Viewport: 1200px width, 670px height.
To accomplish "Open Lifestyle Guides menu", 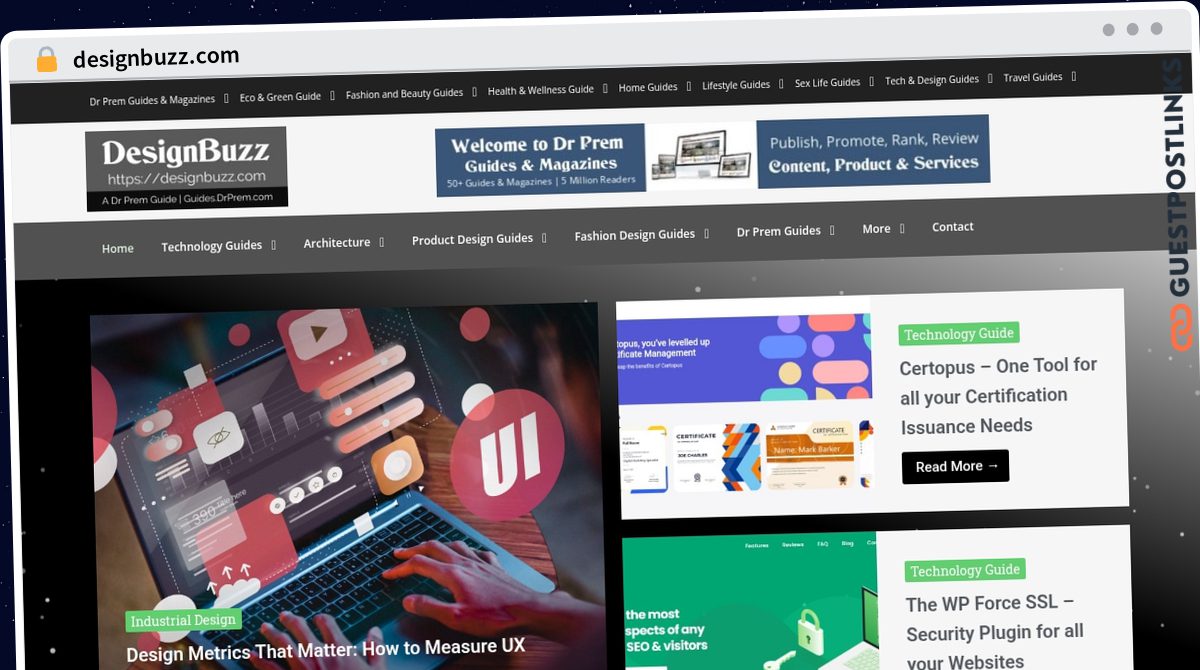I will click(736, 85).
